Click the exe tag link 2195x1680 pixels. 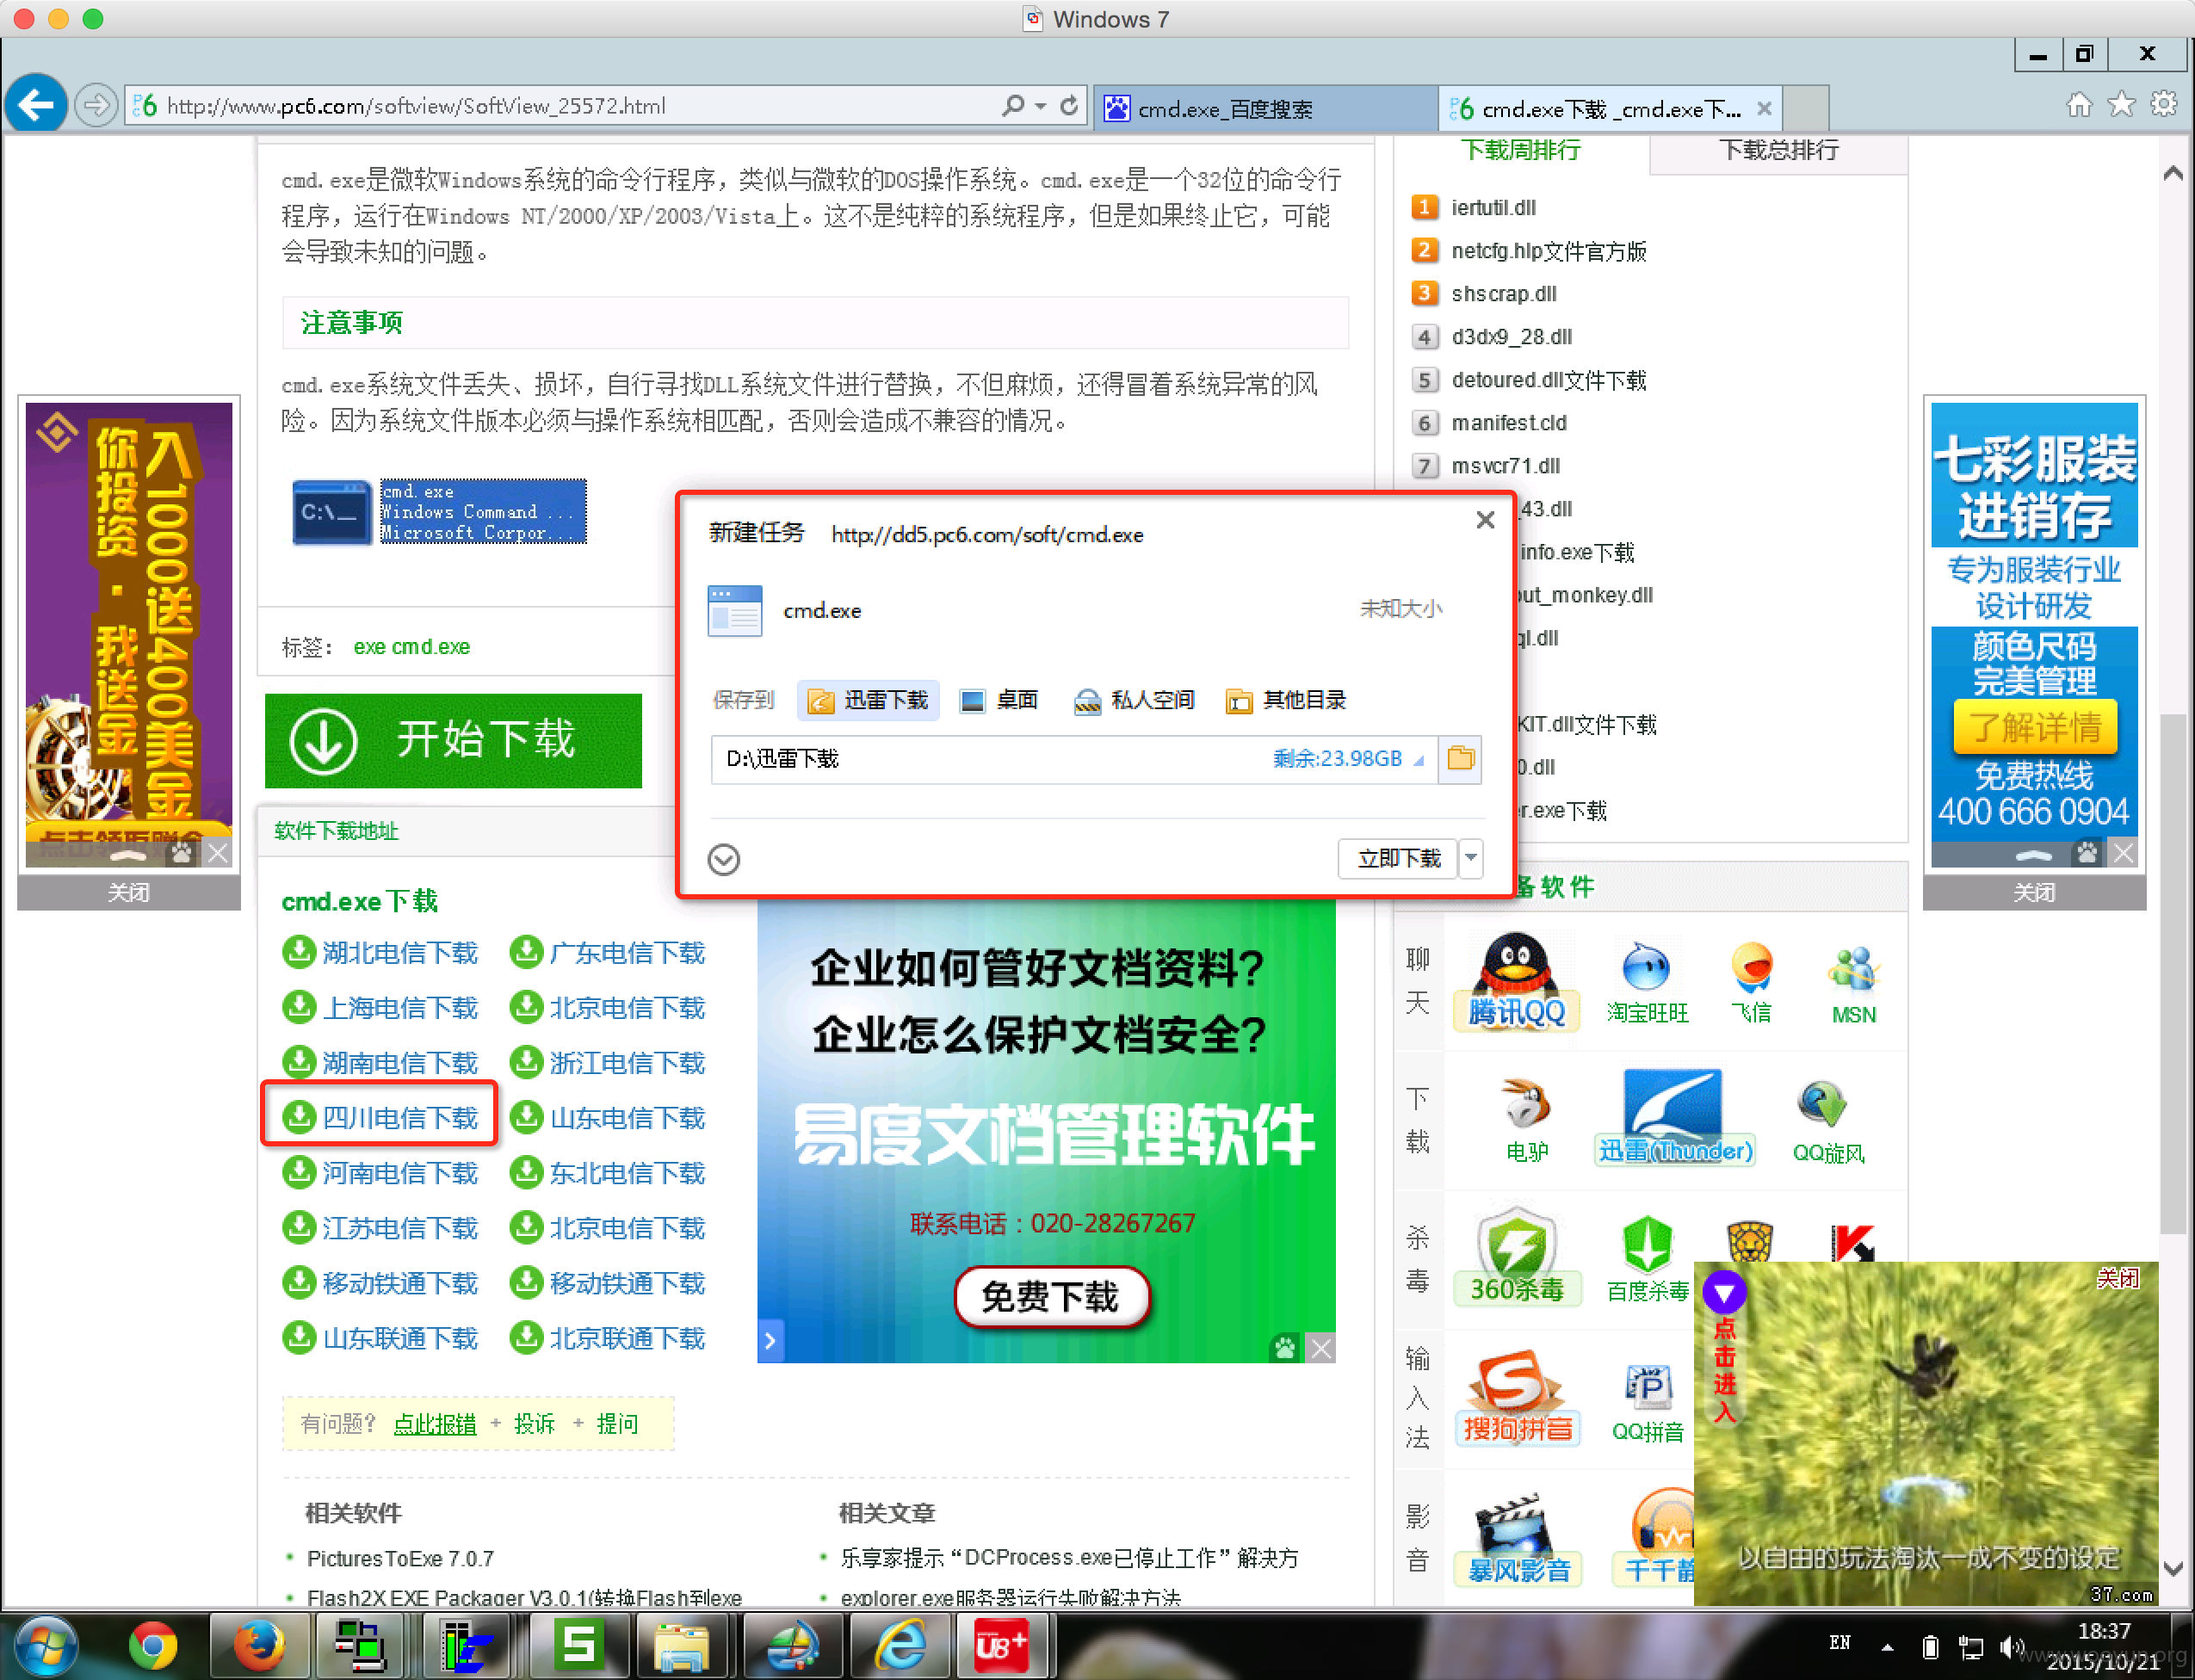[369, 647]
